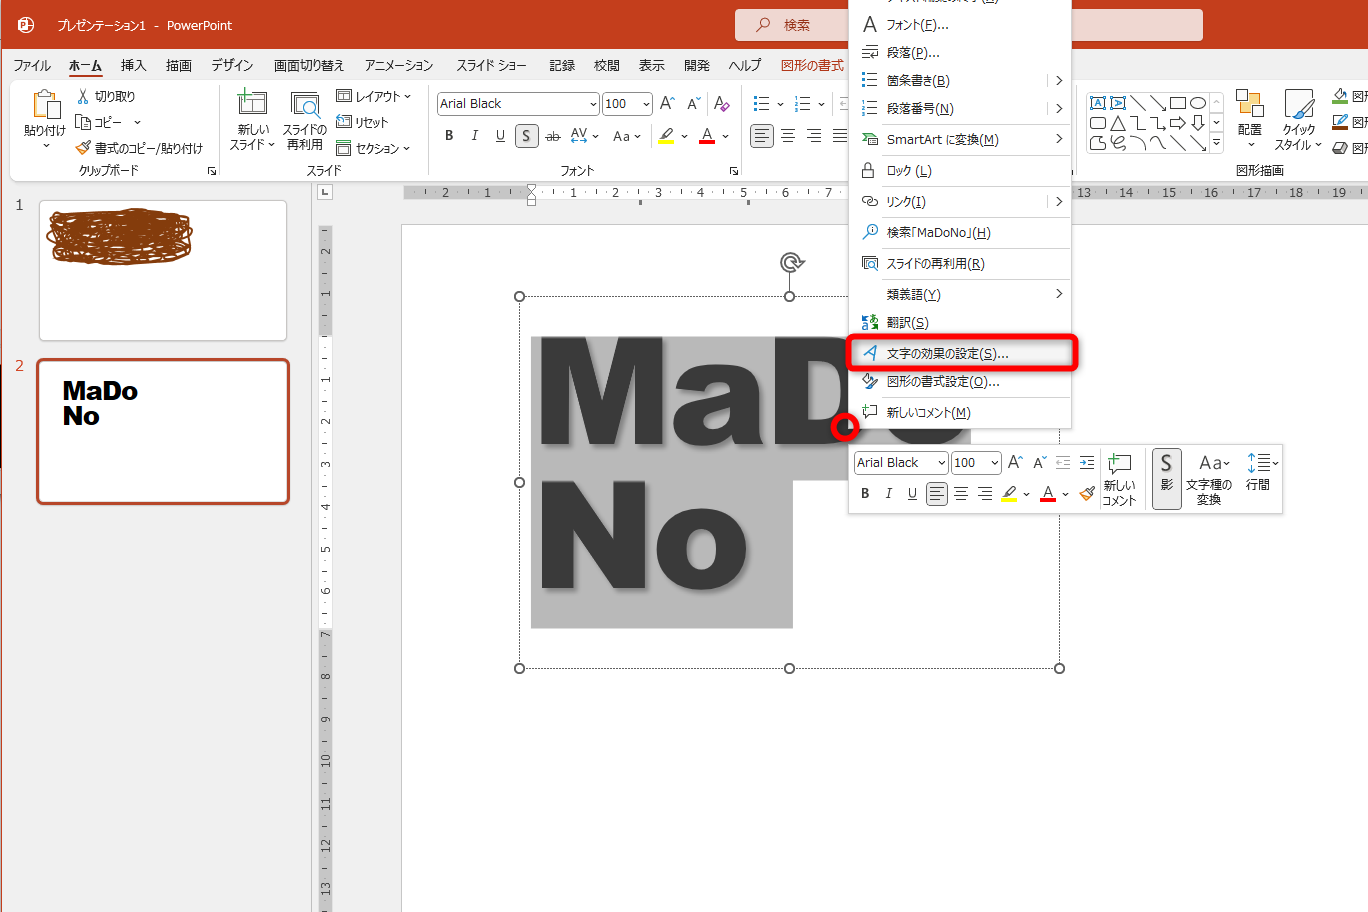Image resolution: width=1368 pixels, height=912 pixels.
Task: Choose 図形の書式設定 from the context menu
Action: tap(940, 381)
